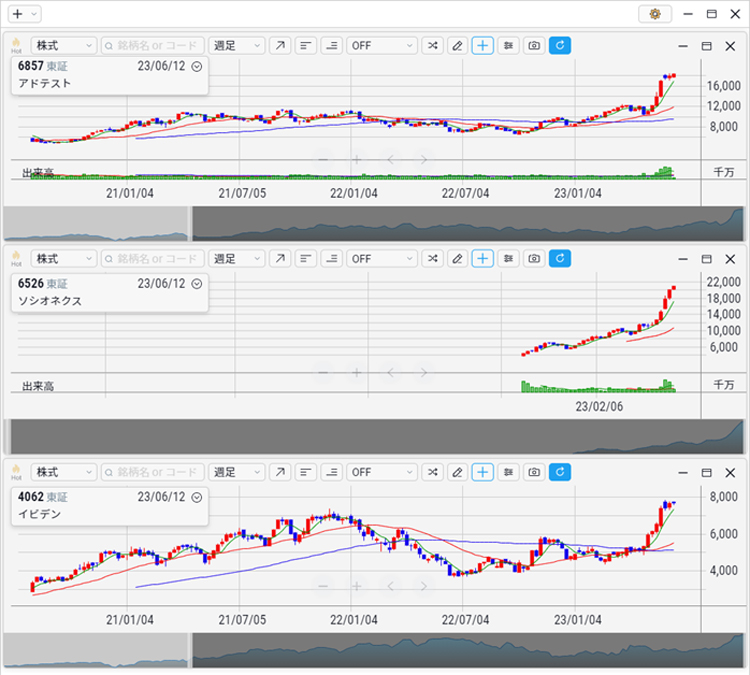Toggle crosshair cursor in the Ibiden chart
The height and width of the screenshot is (675, 750).
pos(483,472)
